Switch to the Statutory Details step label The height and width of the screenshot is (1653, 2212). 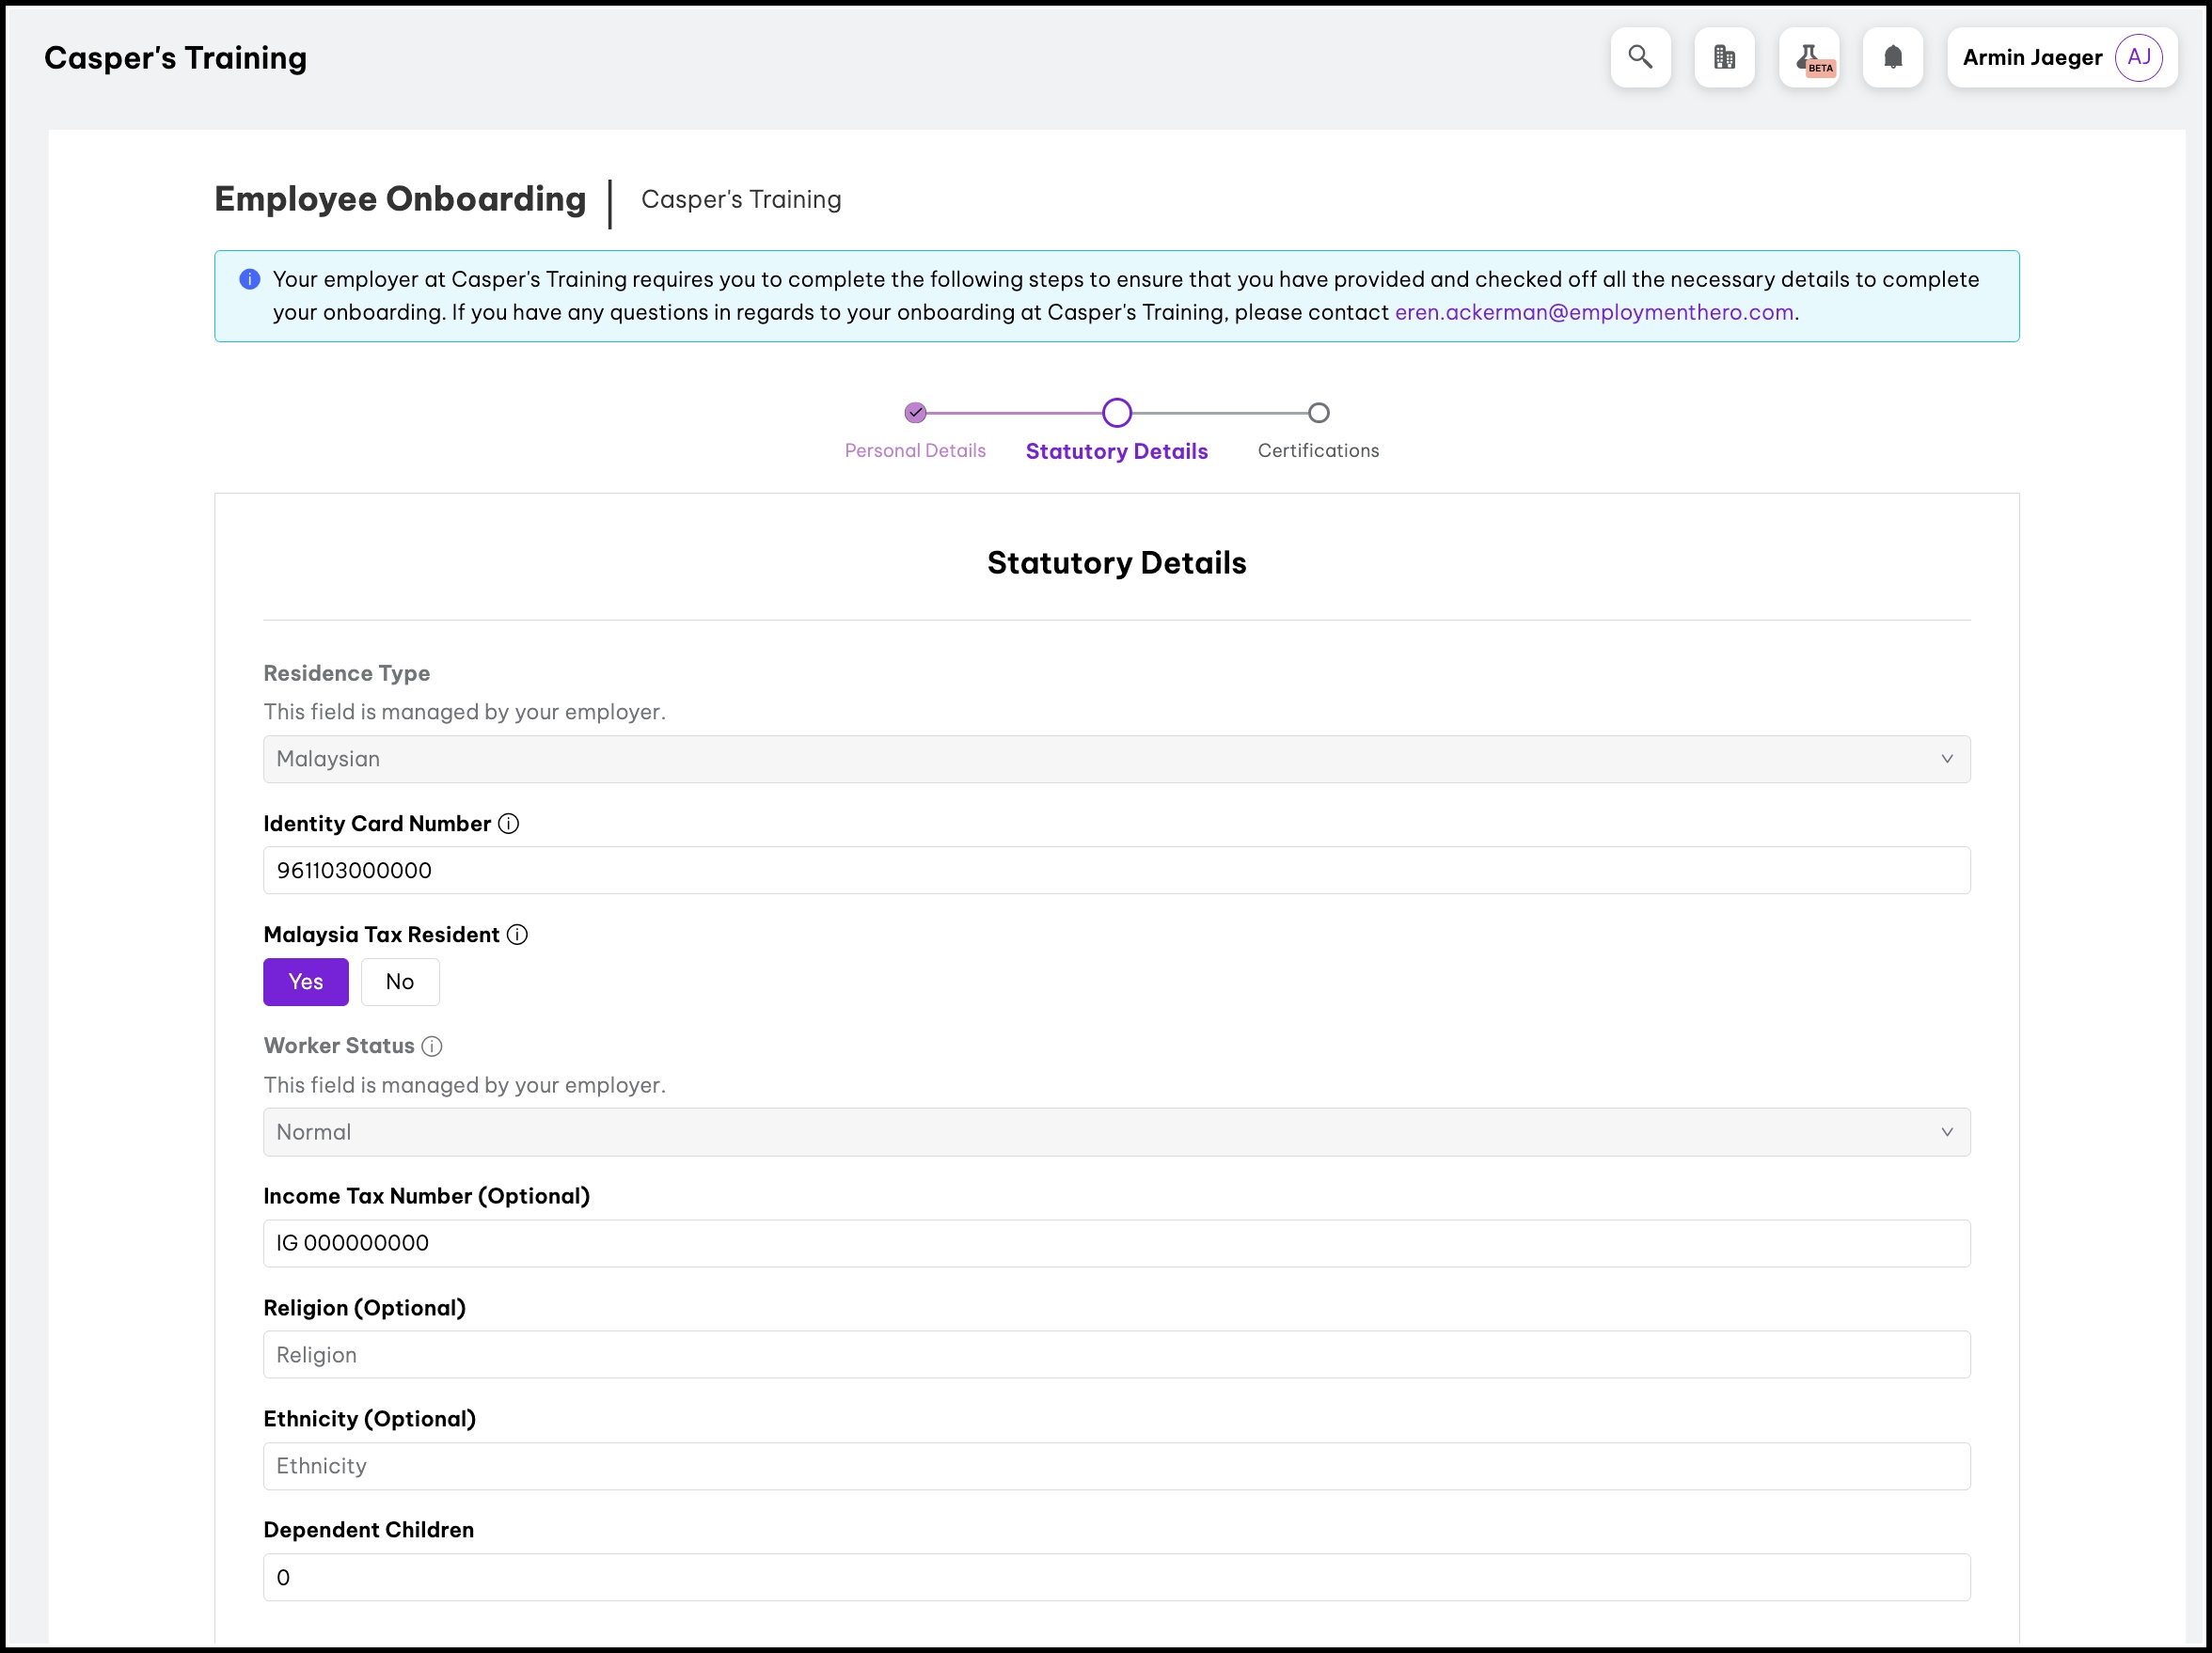1116,451
